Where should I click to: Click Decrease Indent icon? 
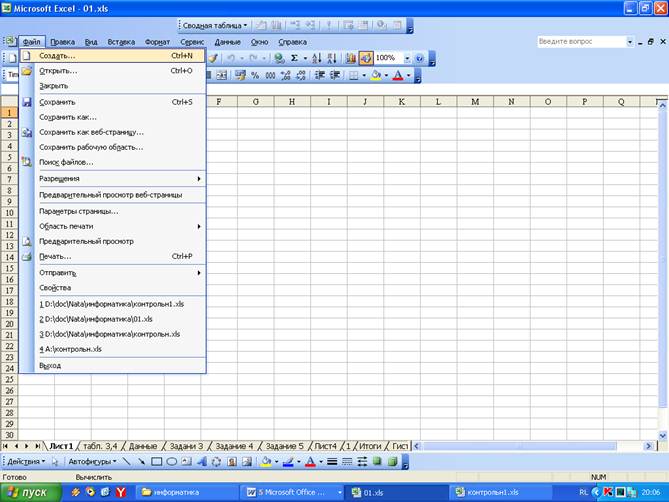click(x=320, y=76)
